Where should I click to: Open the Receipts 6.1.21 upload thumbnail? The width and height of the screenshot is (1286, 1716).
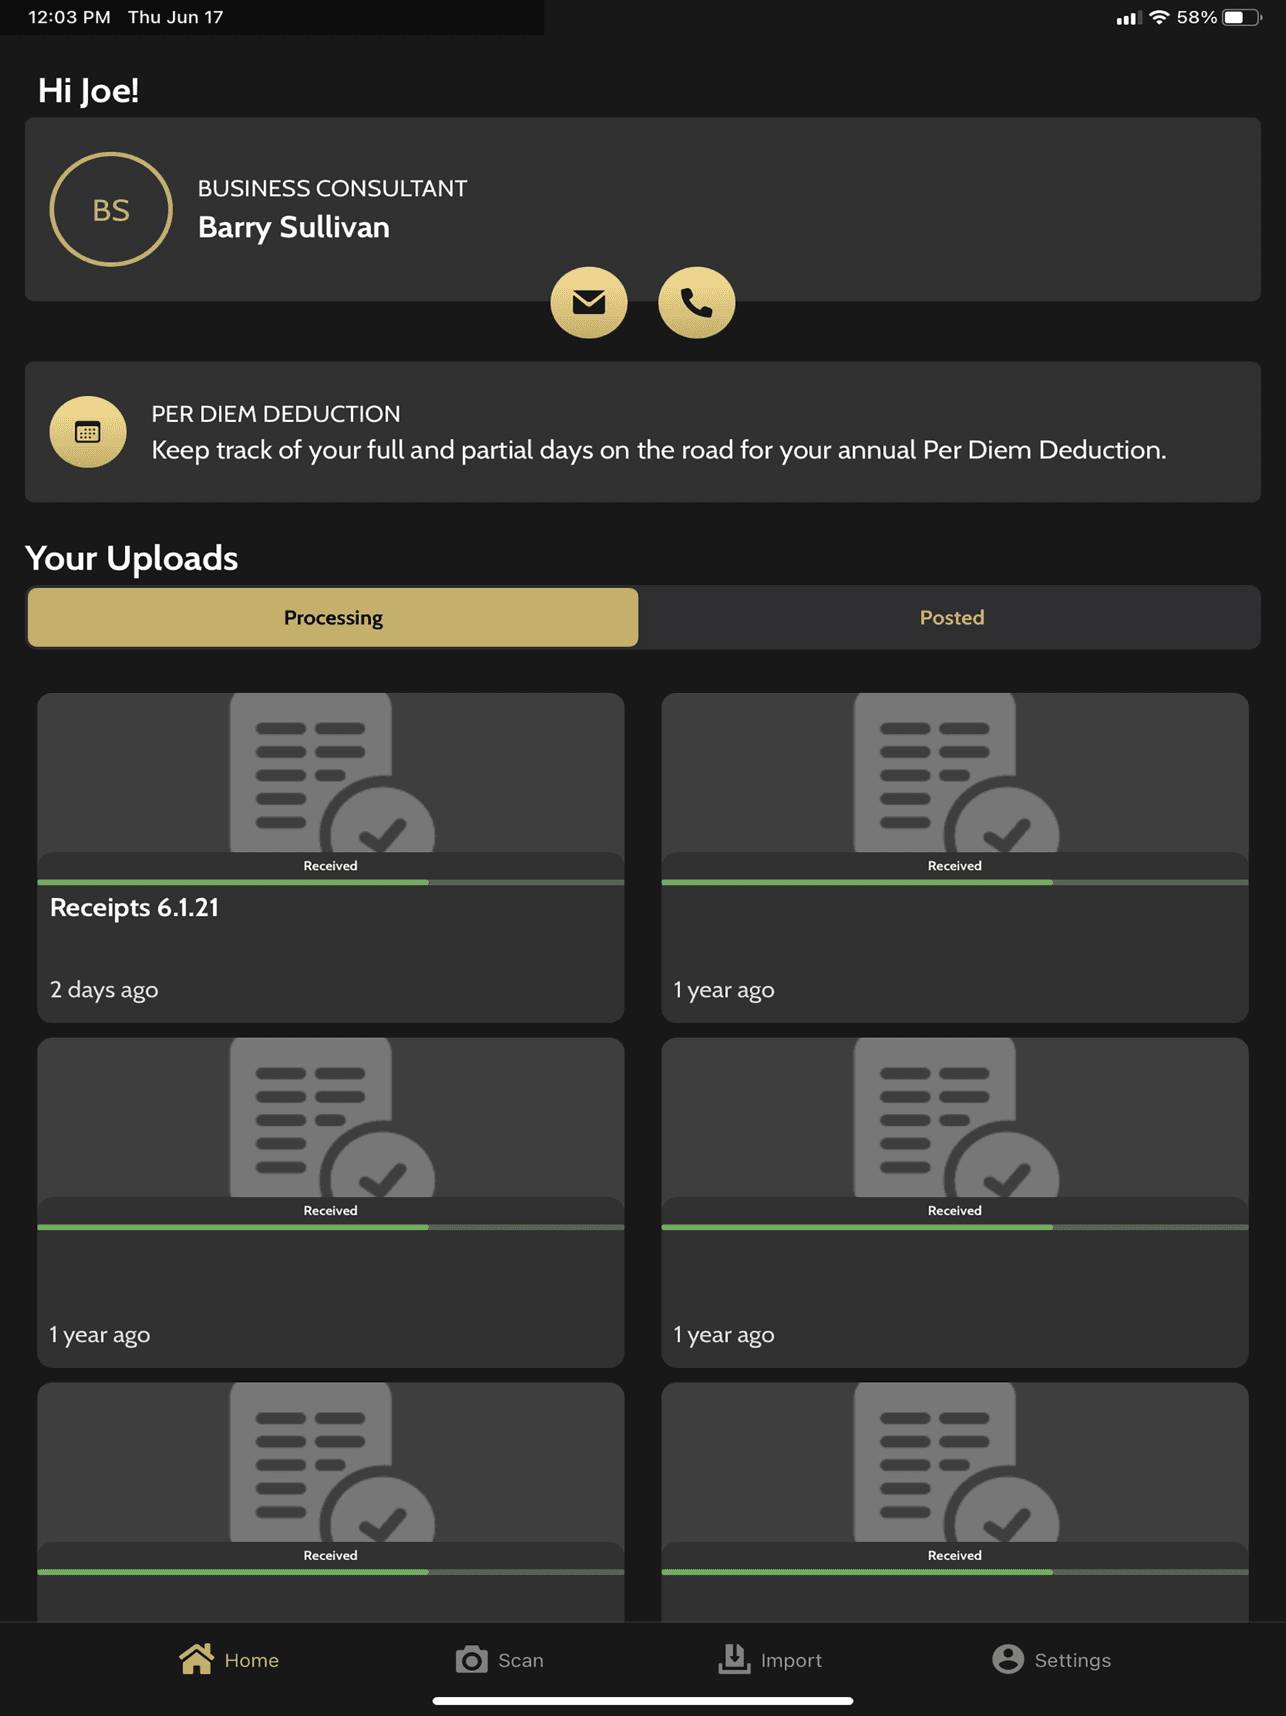(x=331, y=773)
